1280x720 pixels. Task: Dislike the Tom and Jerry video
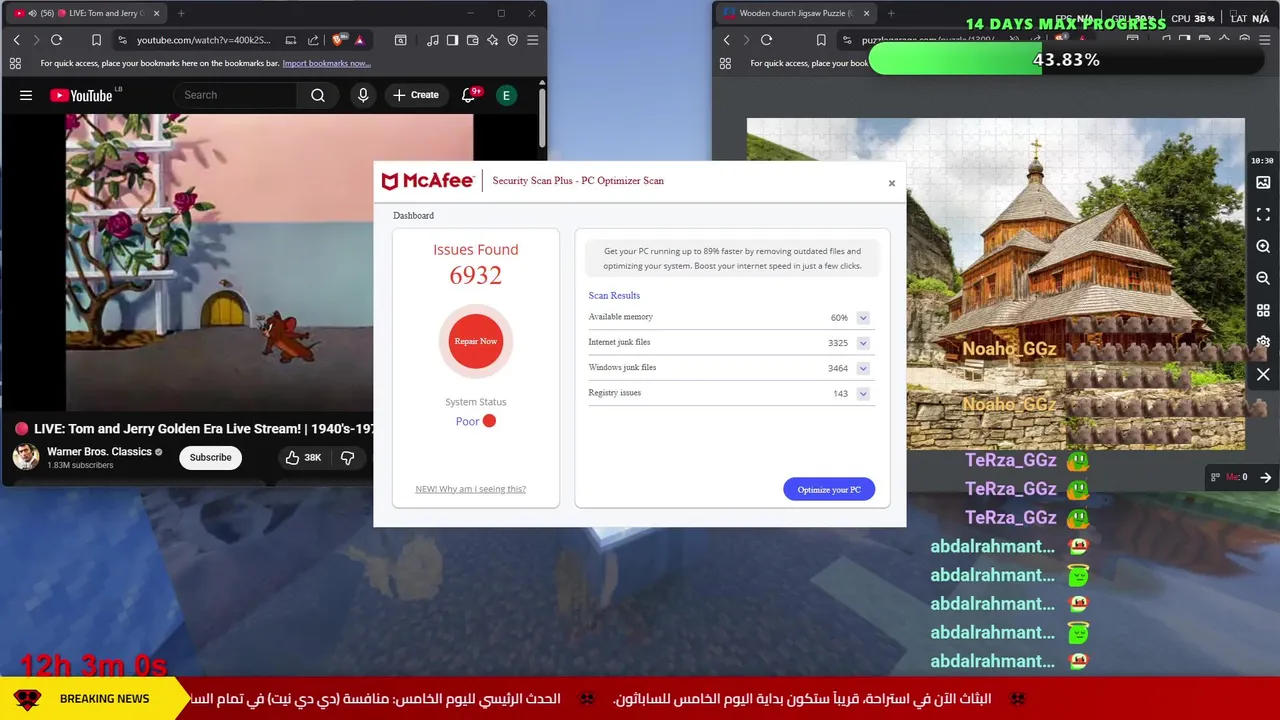coord(347,457)
